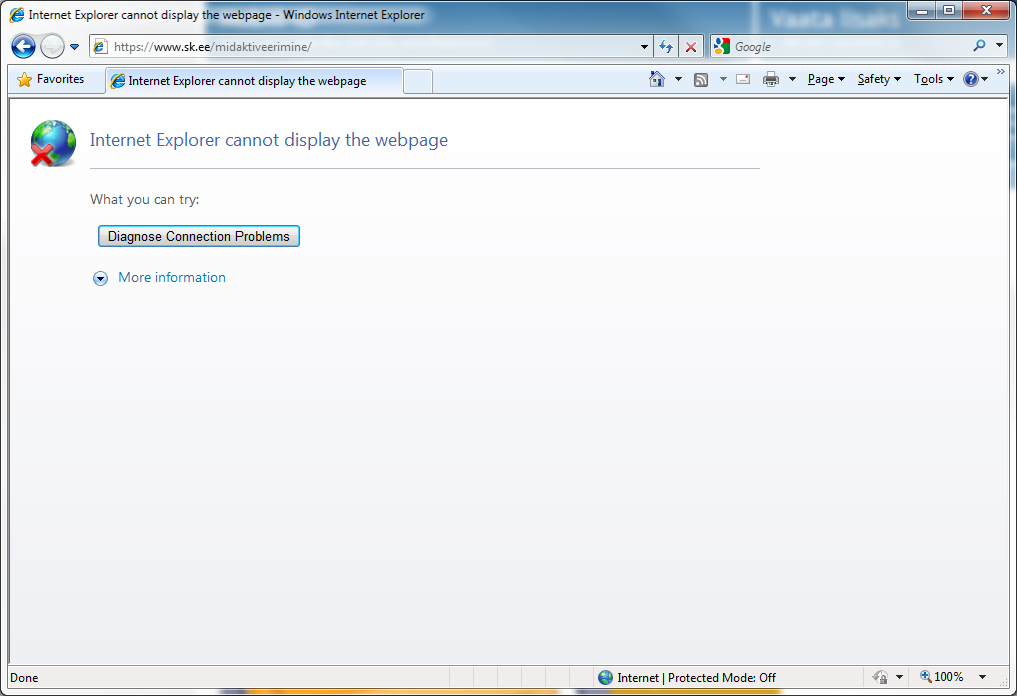The height and width of the screenshot is (696, 1017).
Task: Open the feeds dropdown arrow
Action: [723, 79]
